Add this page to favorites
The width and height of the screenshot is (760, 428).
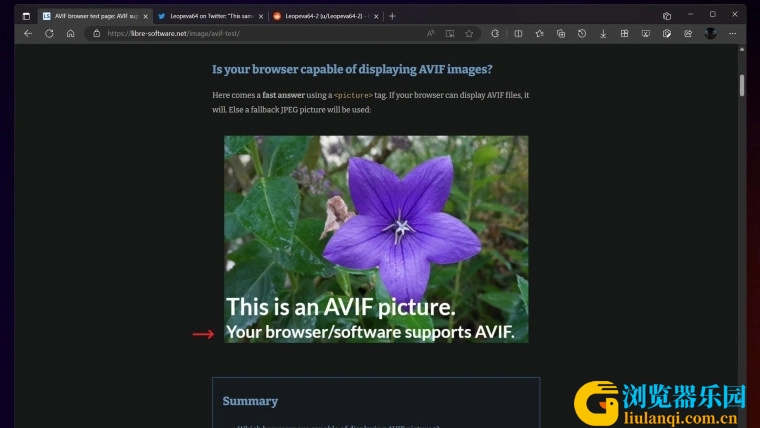(469, 33)
